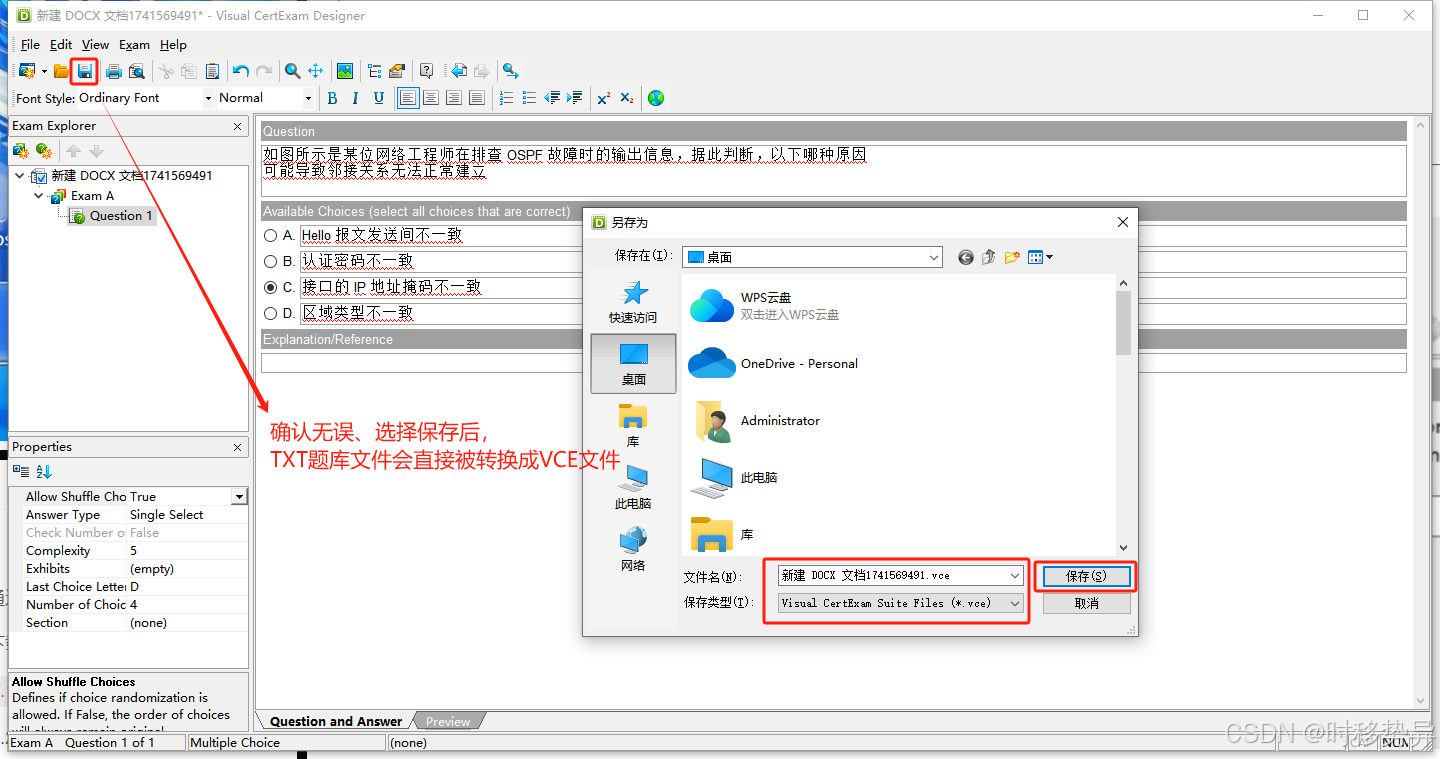Screen dimensions: 1440x759
Task: Click the new folder icon in save dialog
Action: point(1012,257)
